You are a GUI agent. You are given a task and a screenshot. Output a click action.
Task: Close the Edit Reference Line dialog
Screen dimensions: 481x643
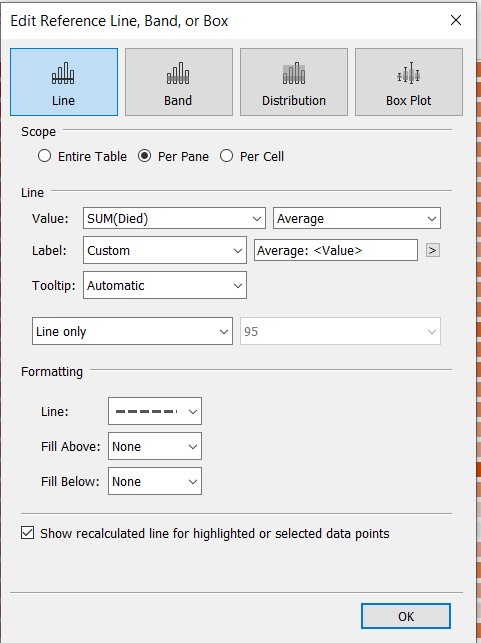click(x=456, y=20)
